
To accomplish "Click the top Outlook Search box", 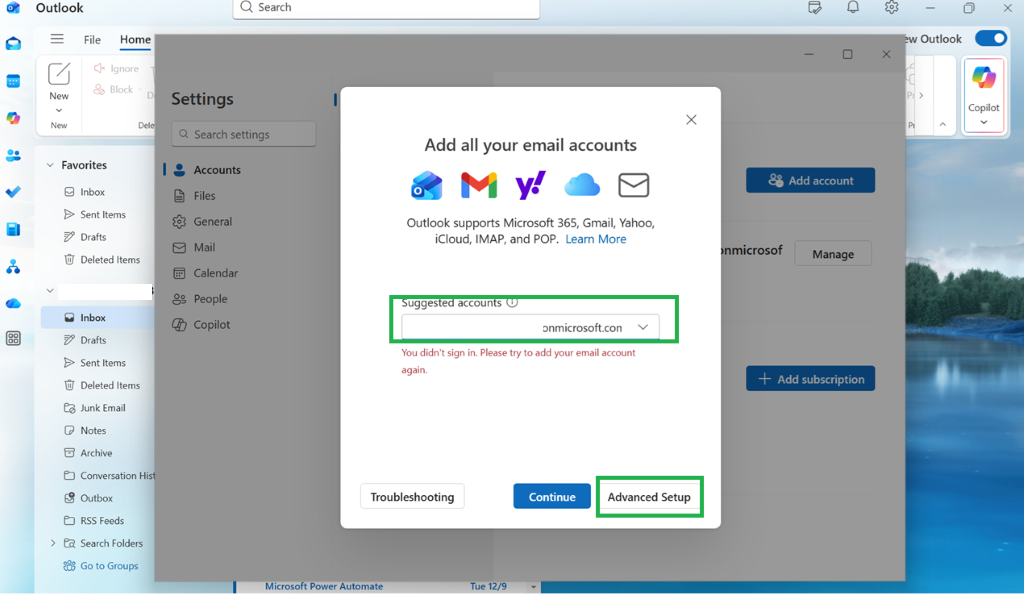I will [x=386, y=8].
